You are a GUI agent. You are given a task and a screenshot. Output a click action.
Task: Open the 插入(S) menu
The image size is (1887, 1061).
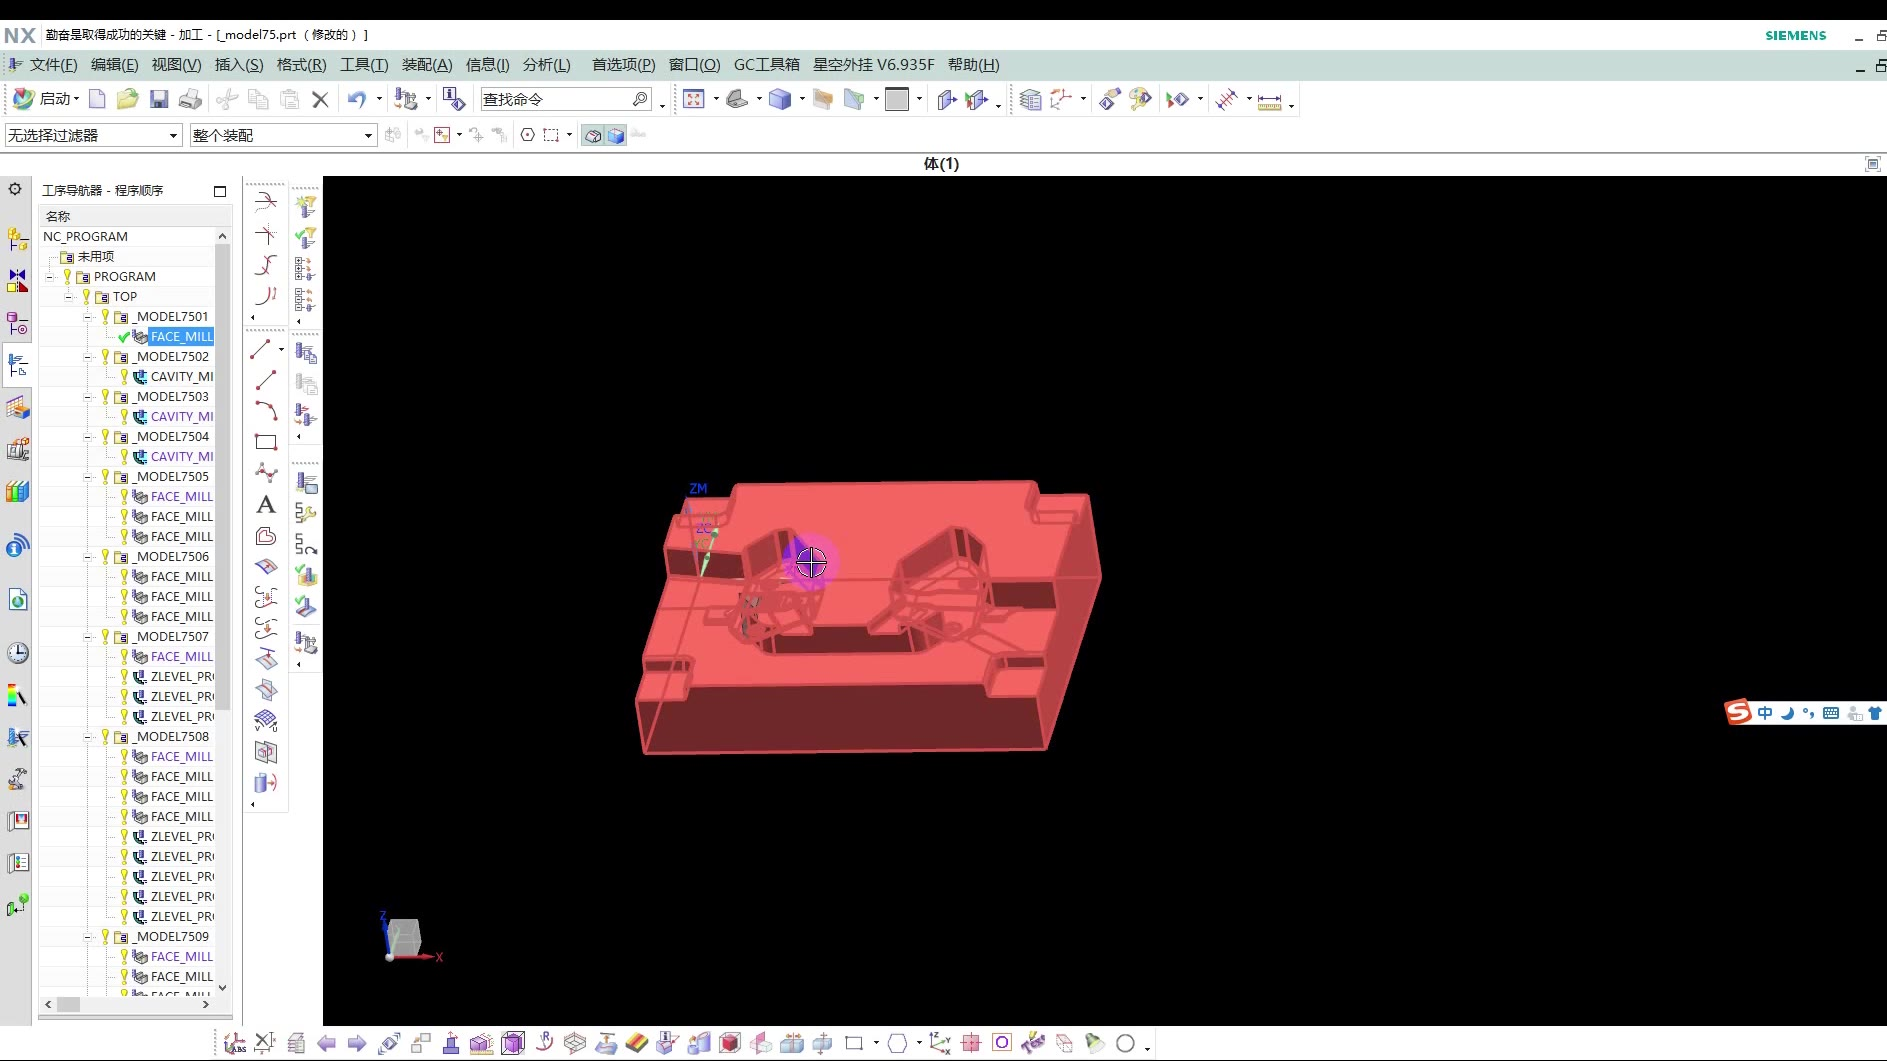pyautogui.click(x=239, y=65)
